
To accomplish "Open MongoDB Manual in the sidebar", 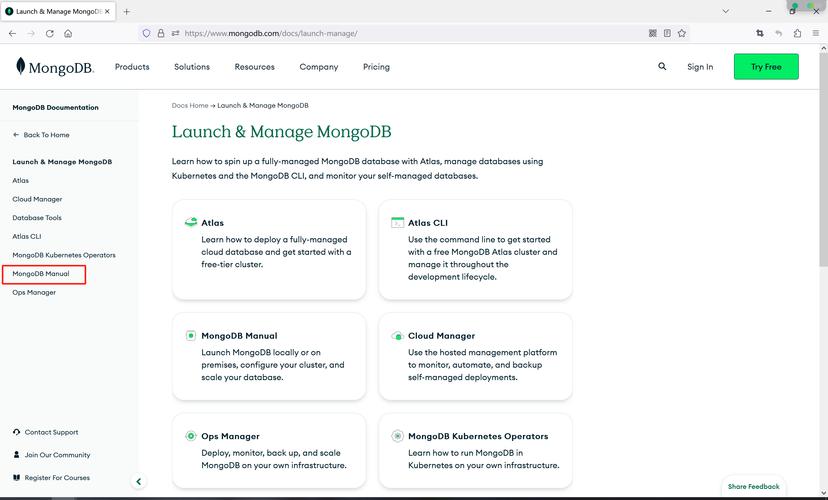I will pos(41,273).
